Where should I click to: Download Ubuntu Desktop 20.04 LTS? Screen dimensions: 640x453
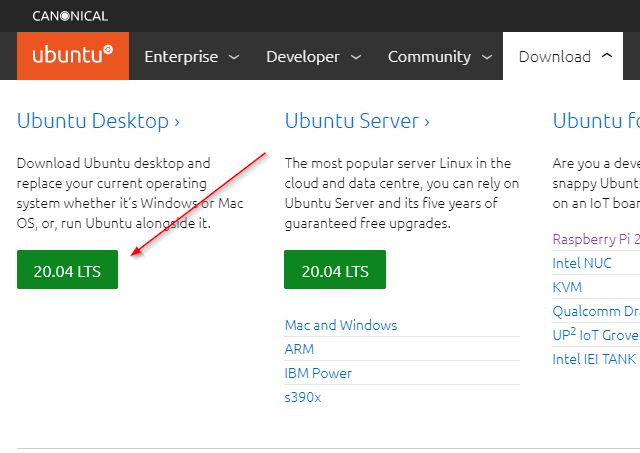tap(67, 269)
